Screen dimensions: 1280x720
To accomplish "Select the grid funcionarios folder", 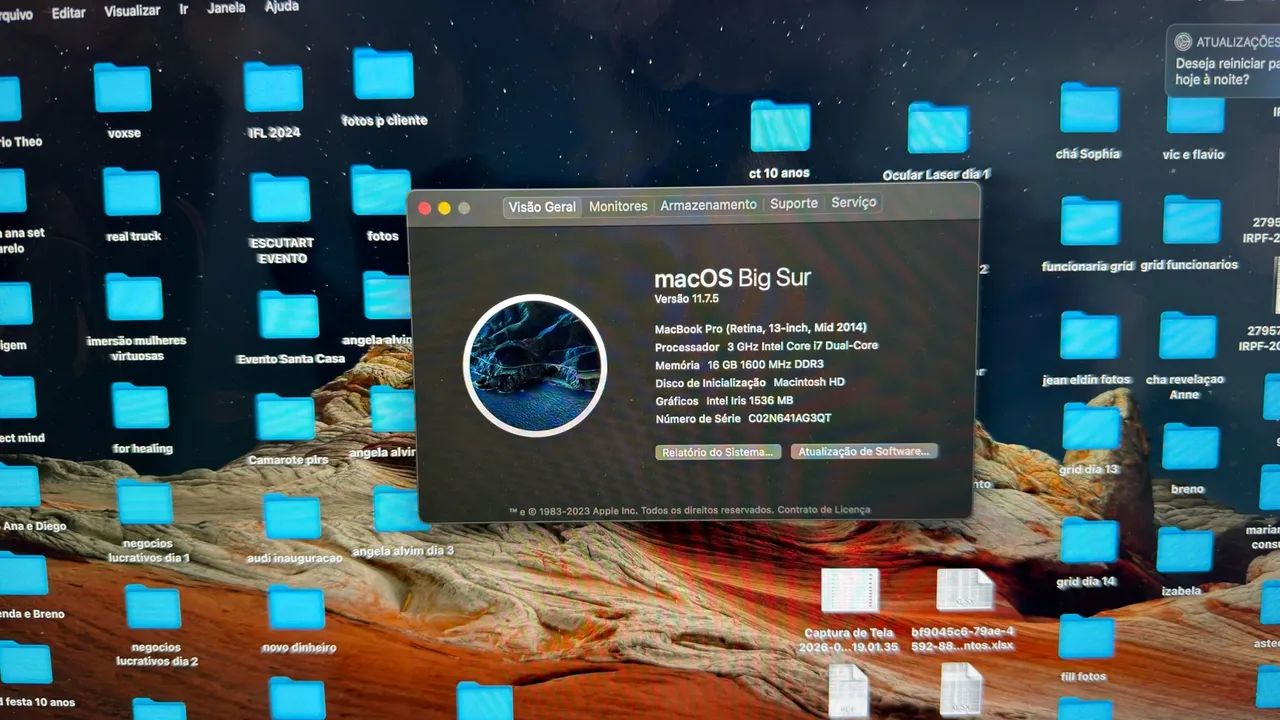I will (x=1192, y=219).
